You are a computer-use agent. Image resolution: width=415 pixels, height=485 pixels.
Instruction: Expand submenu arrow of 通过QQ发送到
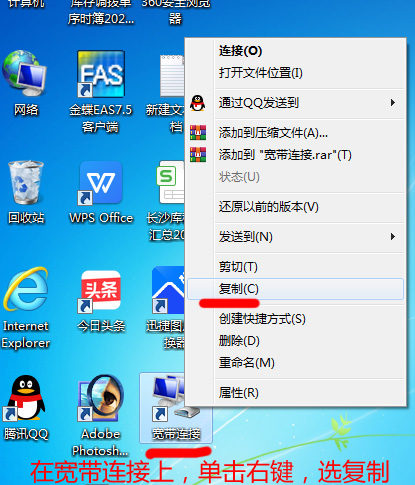point(393,103)
